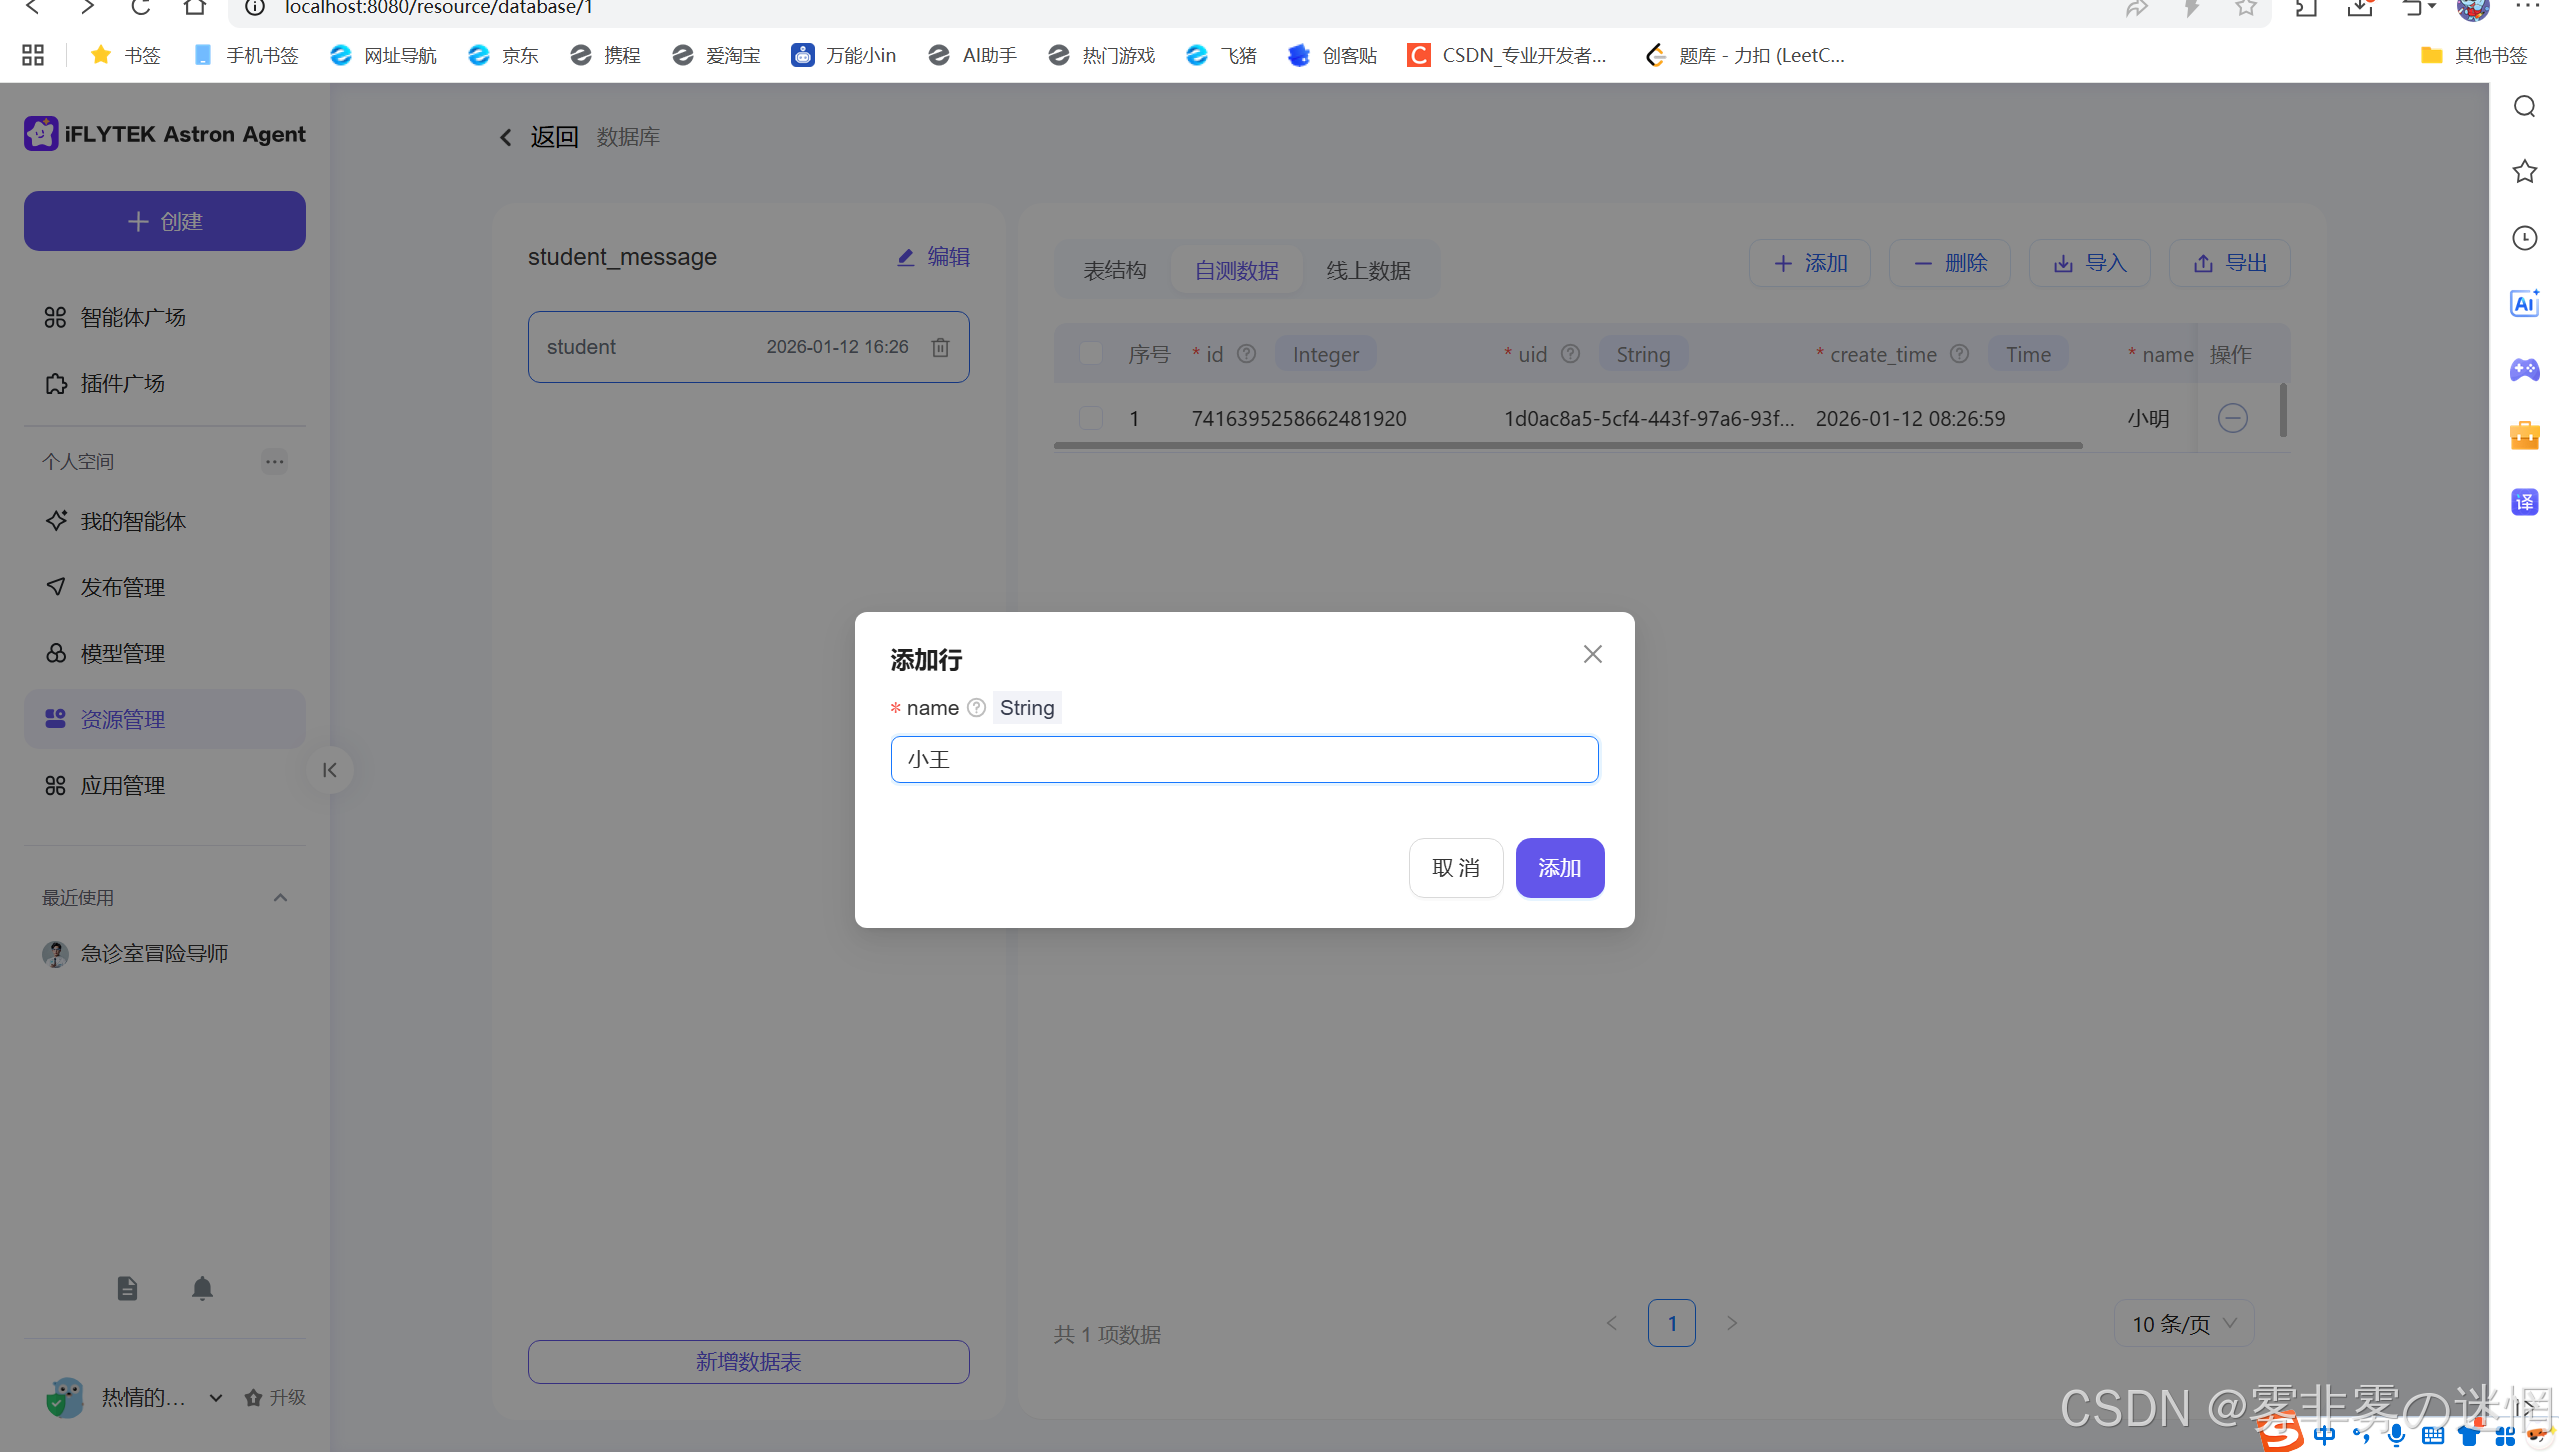The width and height of the screenshot is (2559, 1452).
Task: Click the table's horizontal scrollbar
Action: [x=1567, y=446]
